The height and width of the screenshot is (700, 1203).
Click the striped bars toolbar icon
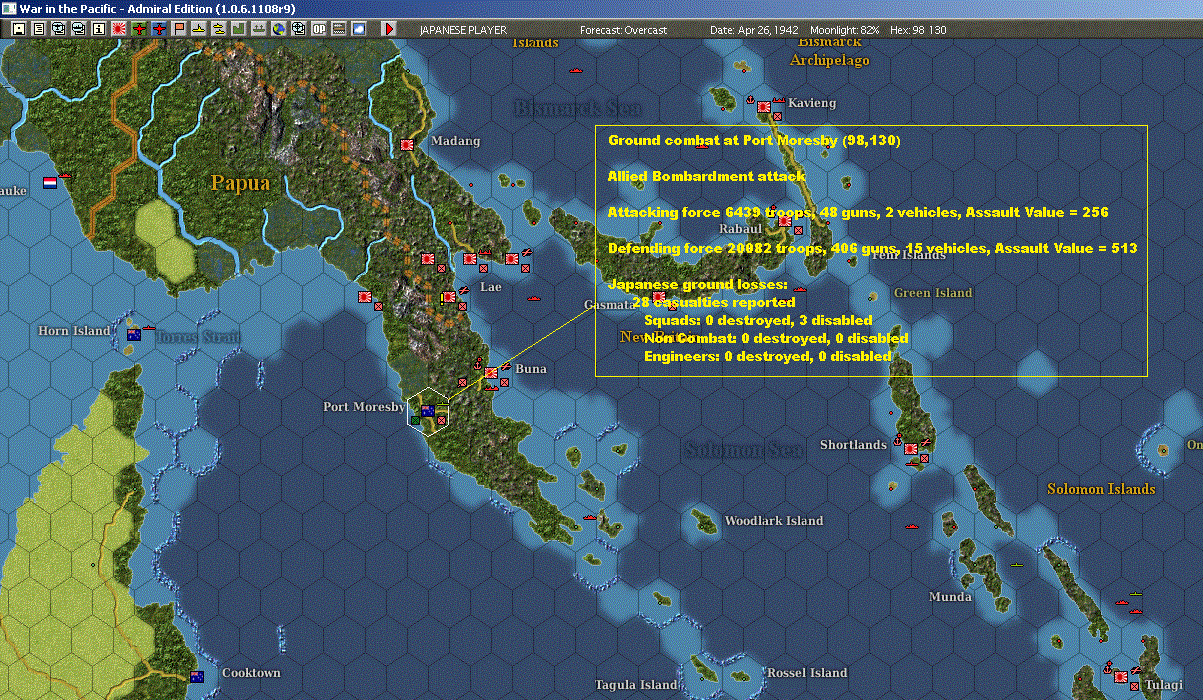339,29
